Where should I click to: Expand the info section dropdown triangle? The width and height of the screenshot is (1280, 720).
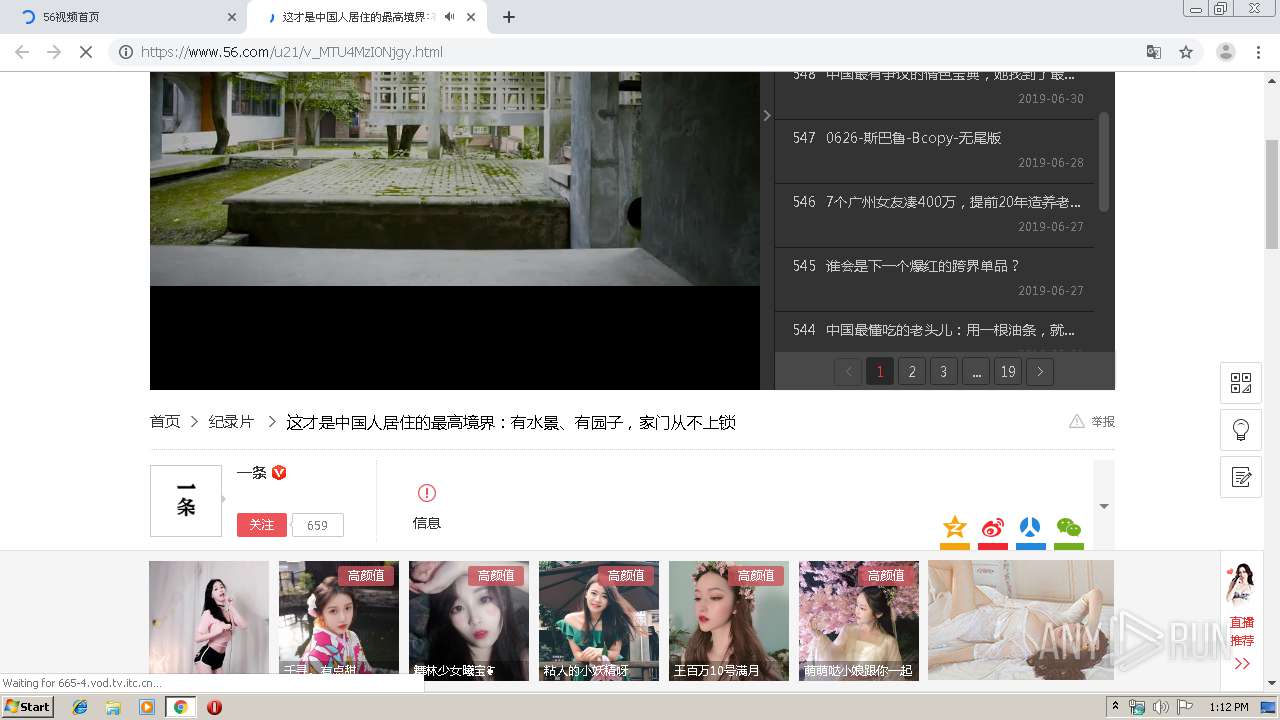pyautogui.click(x=1104, y=506)
